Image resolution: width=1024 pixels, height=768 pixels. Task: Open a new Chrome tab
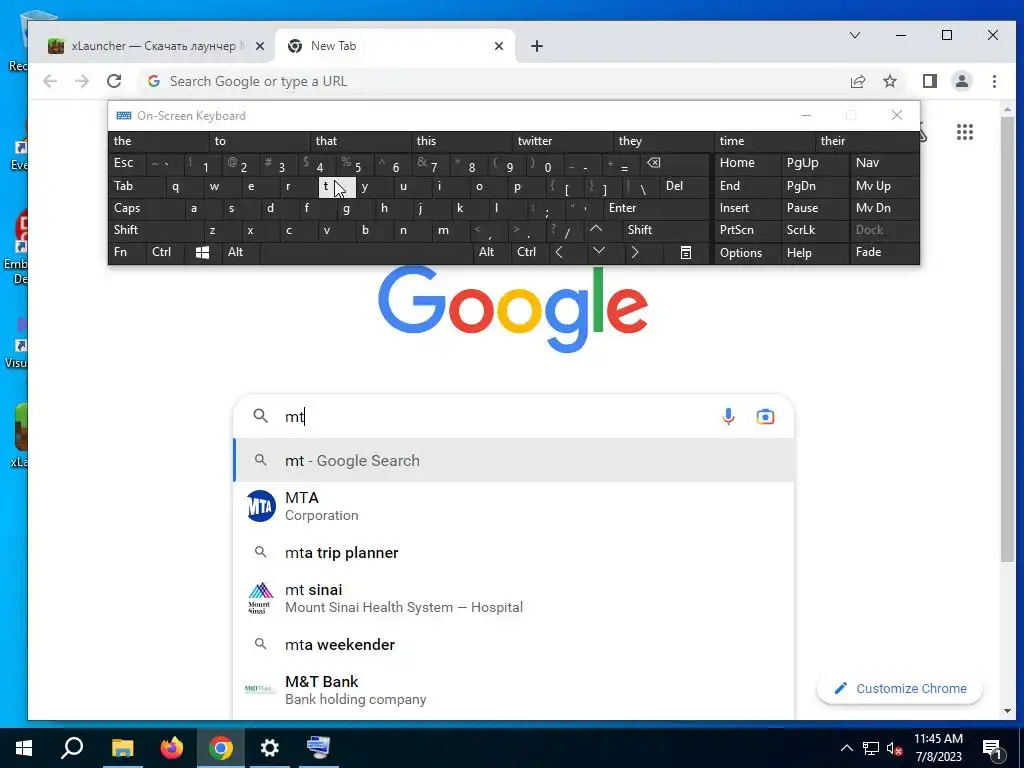coord(537,46)
